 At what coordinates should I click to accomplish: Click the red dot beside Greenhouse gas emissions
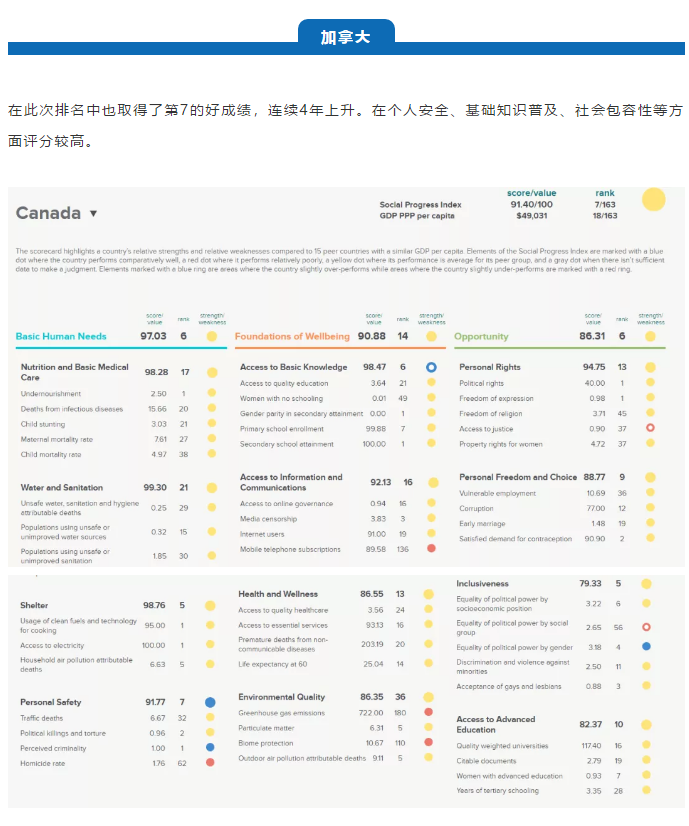(428, 712)
